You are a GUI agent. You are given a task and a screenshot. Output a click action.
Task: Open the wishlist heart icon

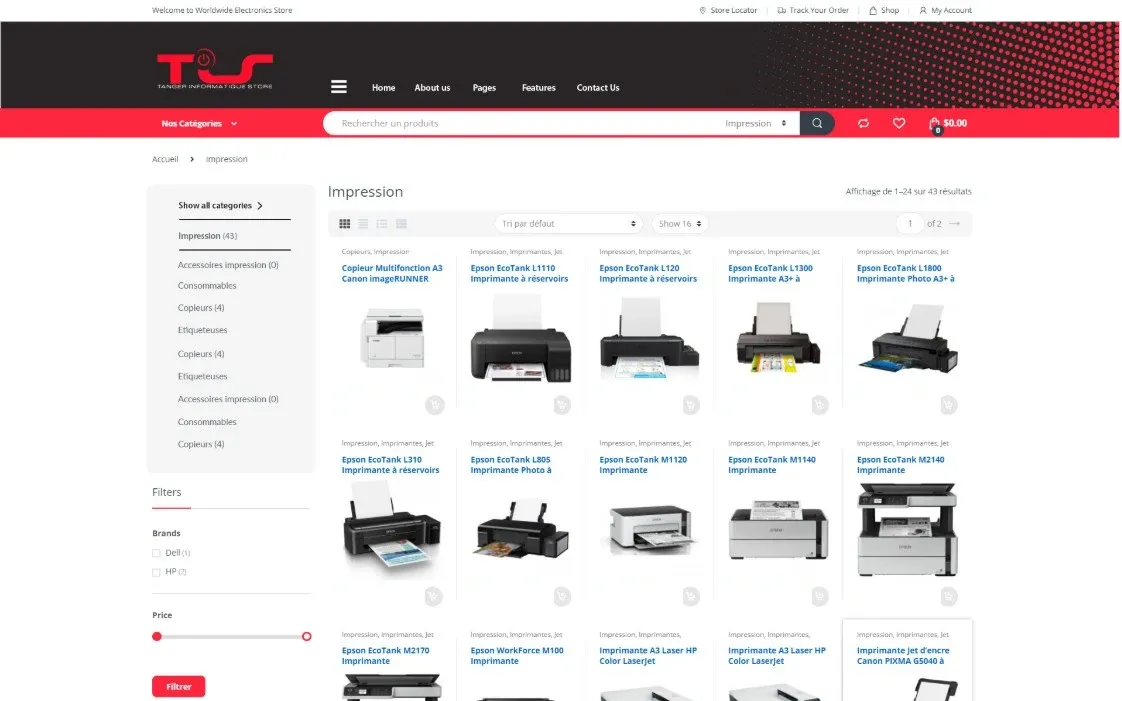pos(899,123)
